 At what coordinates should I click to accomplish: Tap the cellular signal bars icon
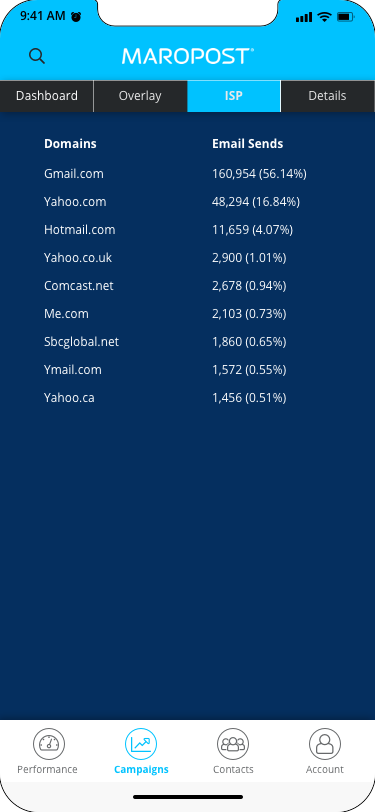pos(304,17)
